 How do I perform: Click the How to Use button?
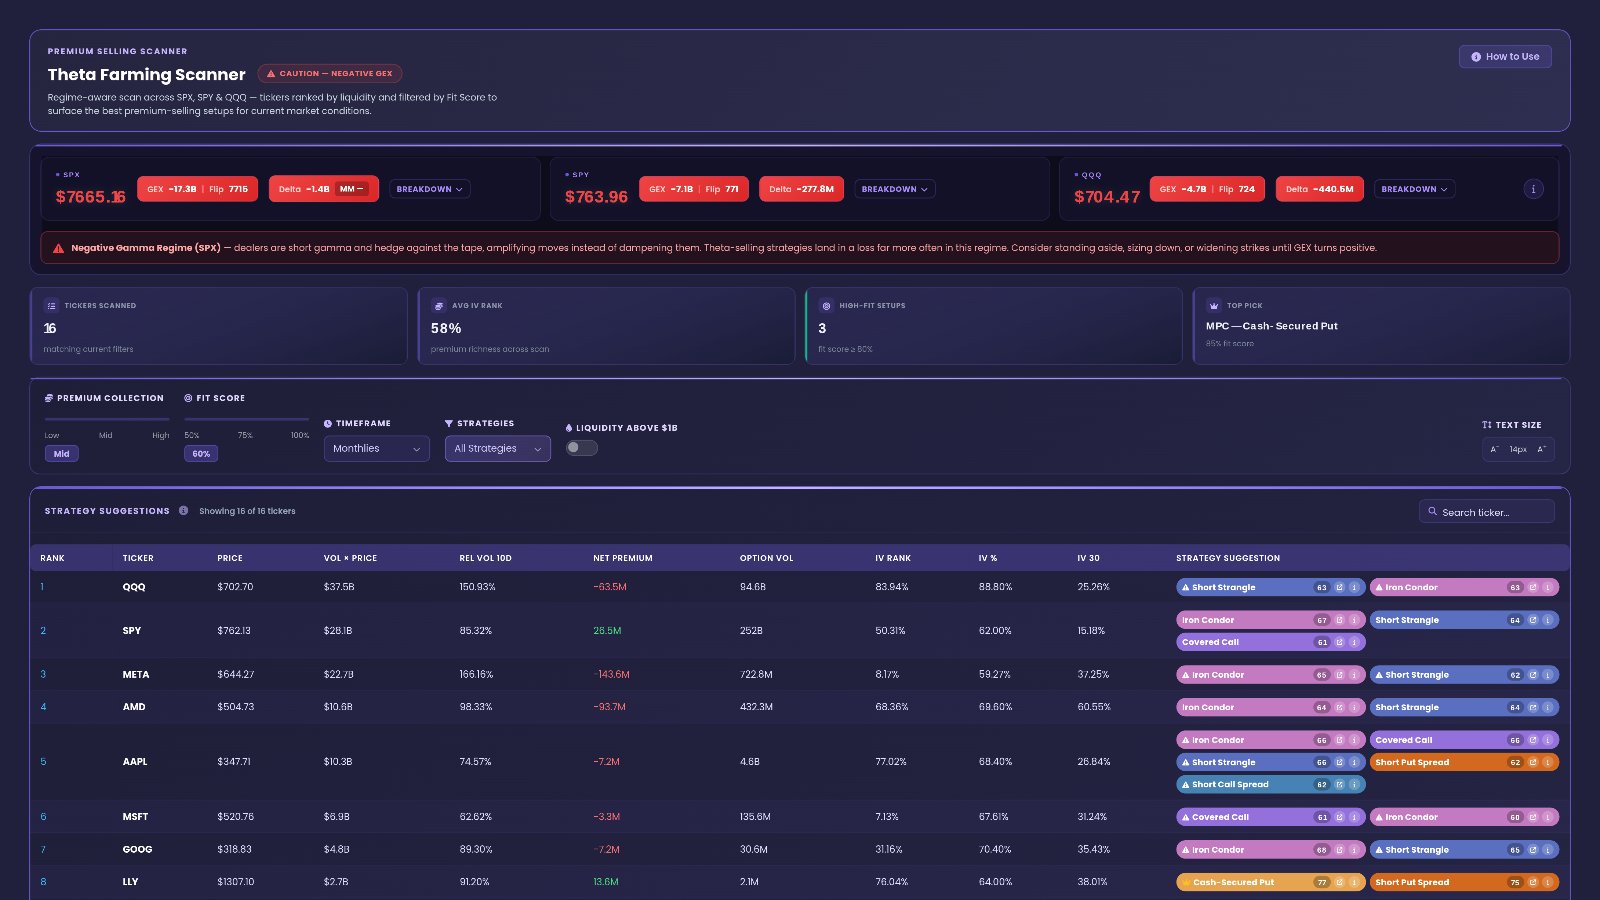click(1505, 57)
